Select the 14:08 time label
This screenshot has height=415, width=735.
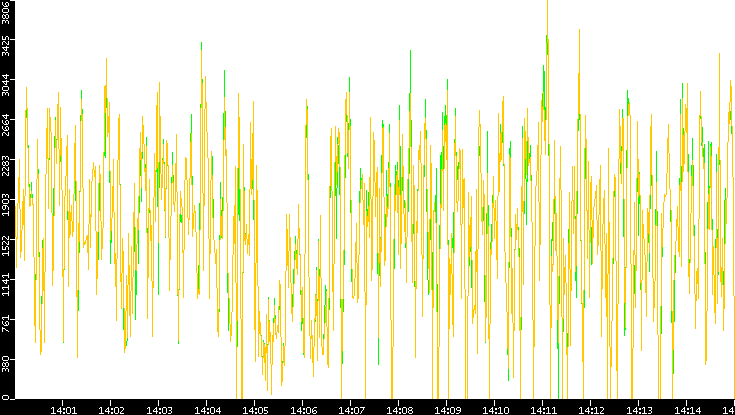click(x=398, y=409)
